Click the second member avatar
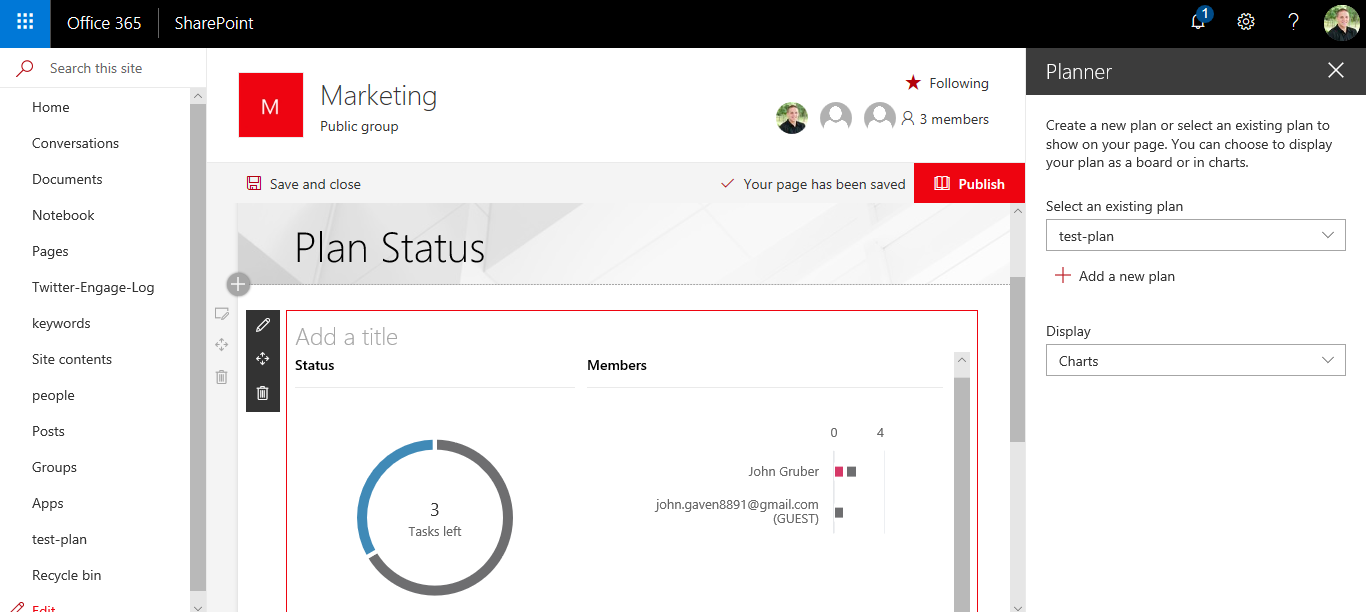1366x612 pixels. pyautogui.click(x=836, y=118)
